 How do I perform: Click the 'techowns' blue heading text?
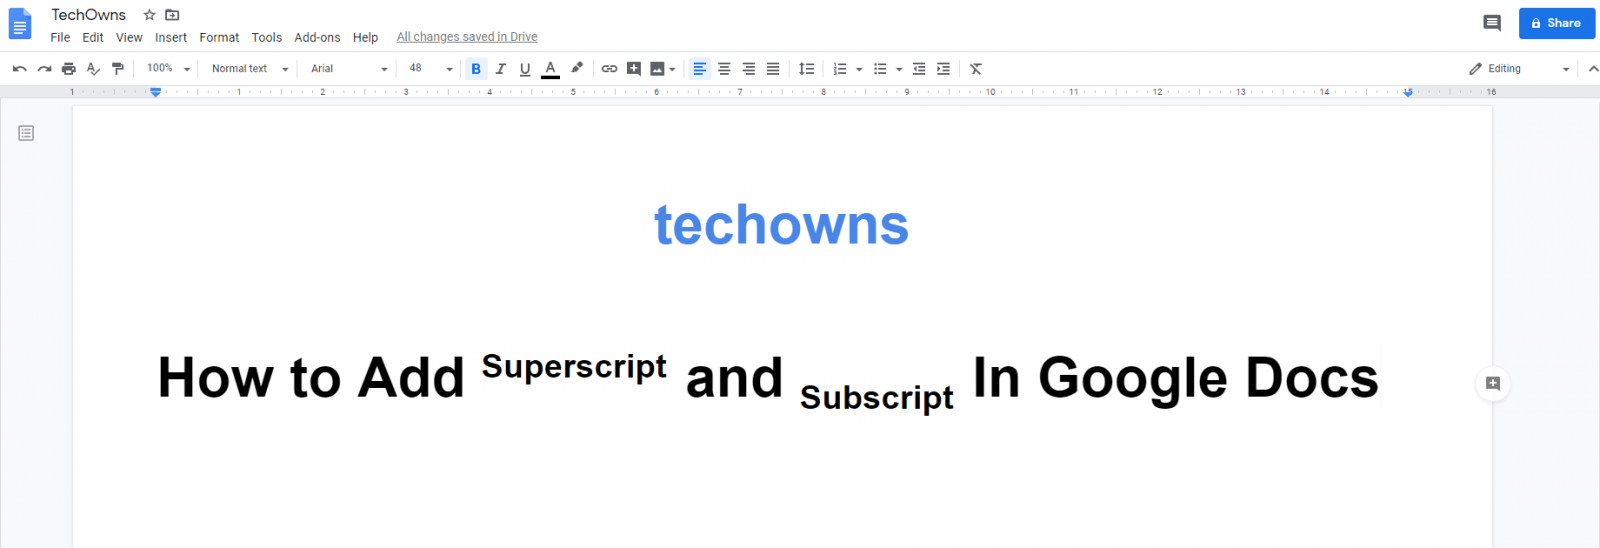(x=782, y=225)
